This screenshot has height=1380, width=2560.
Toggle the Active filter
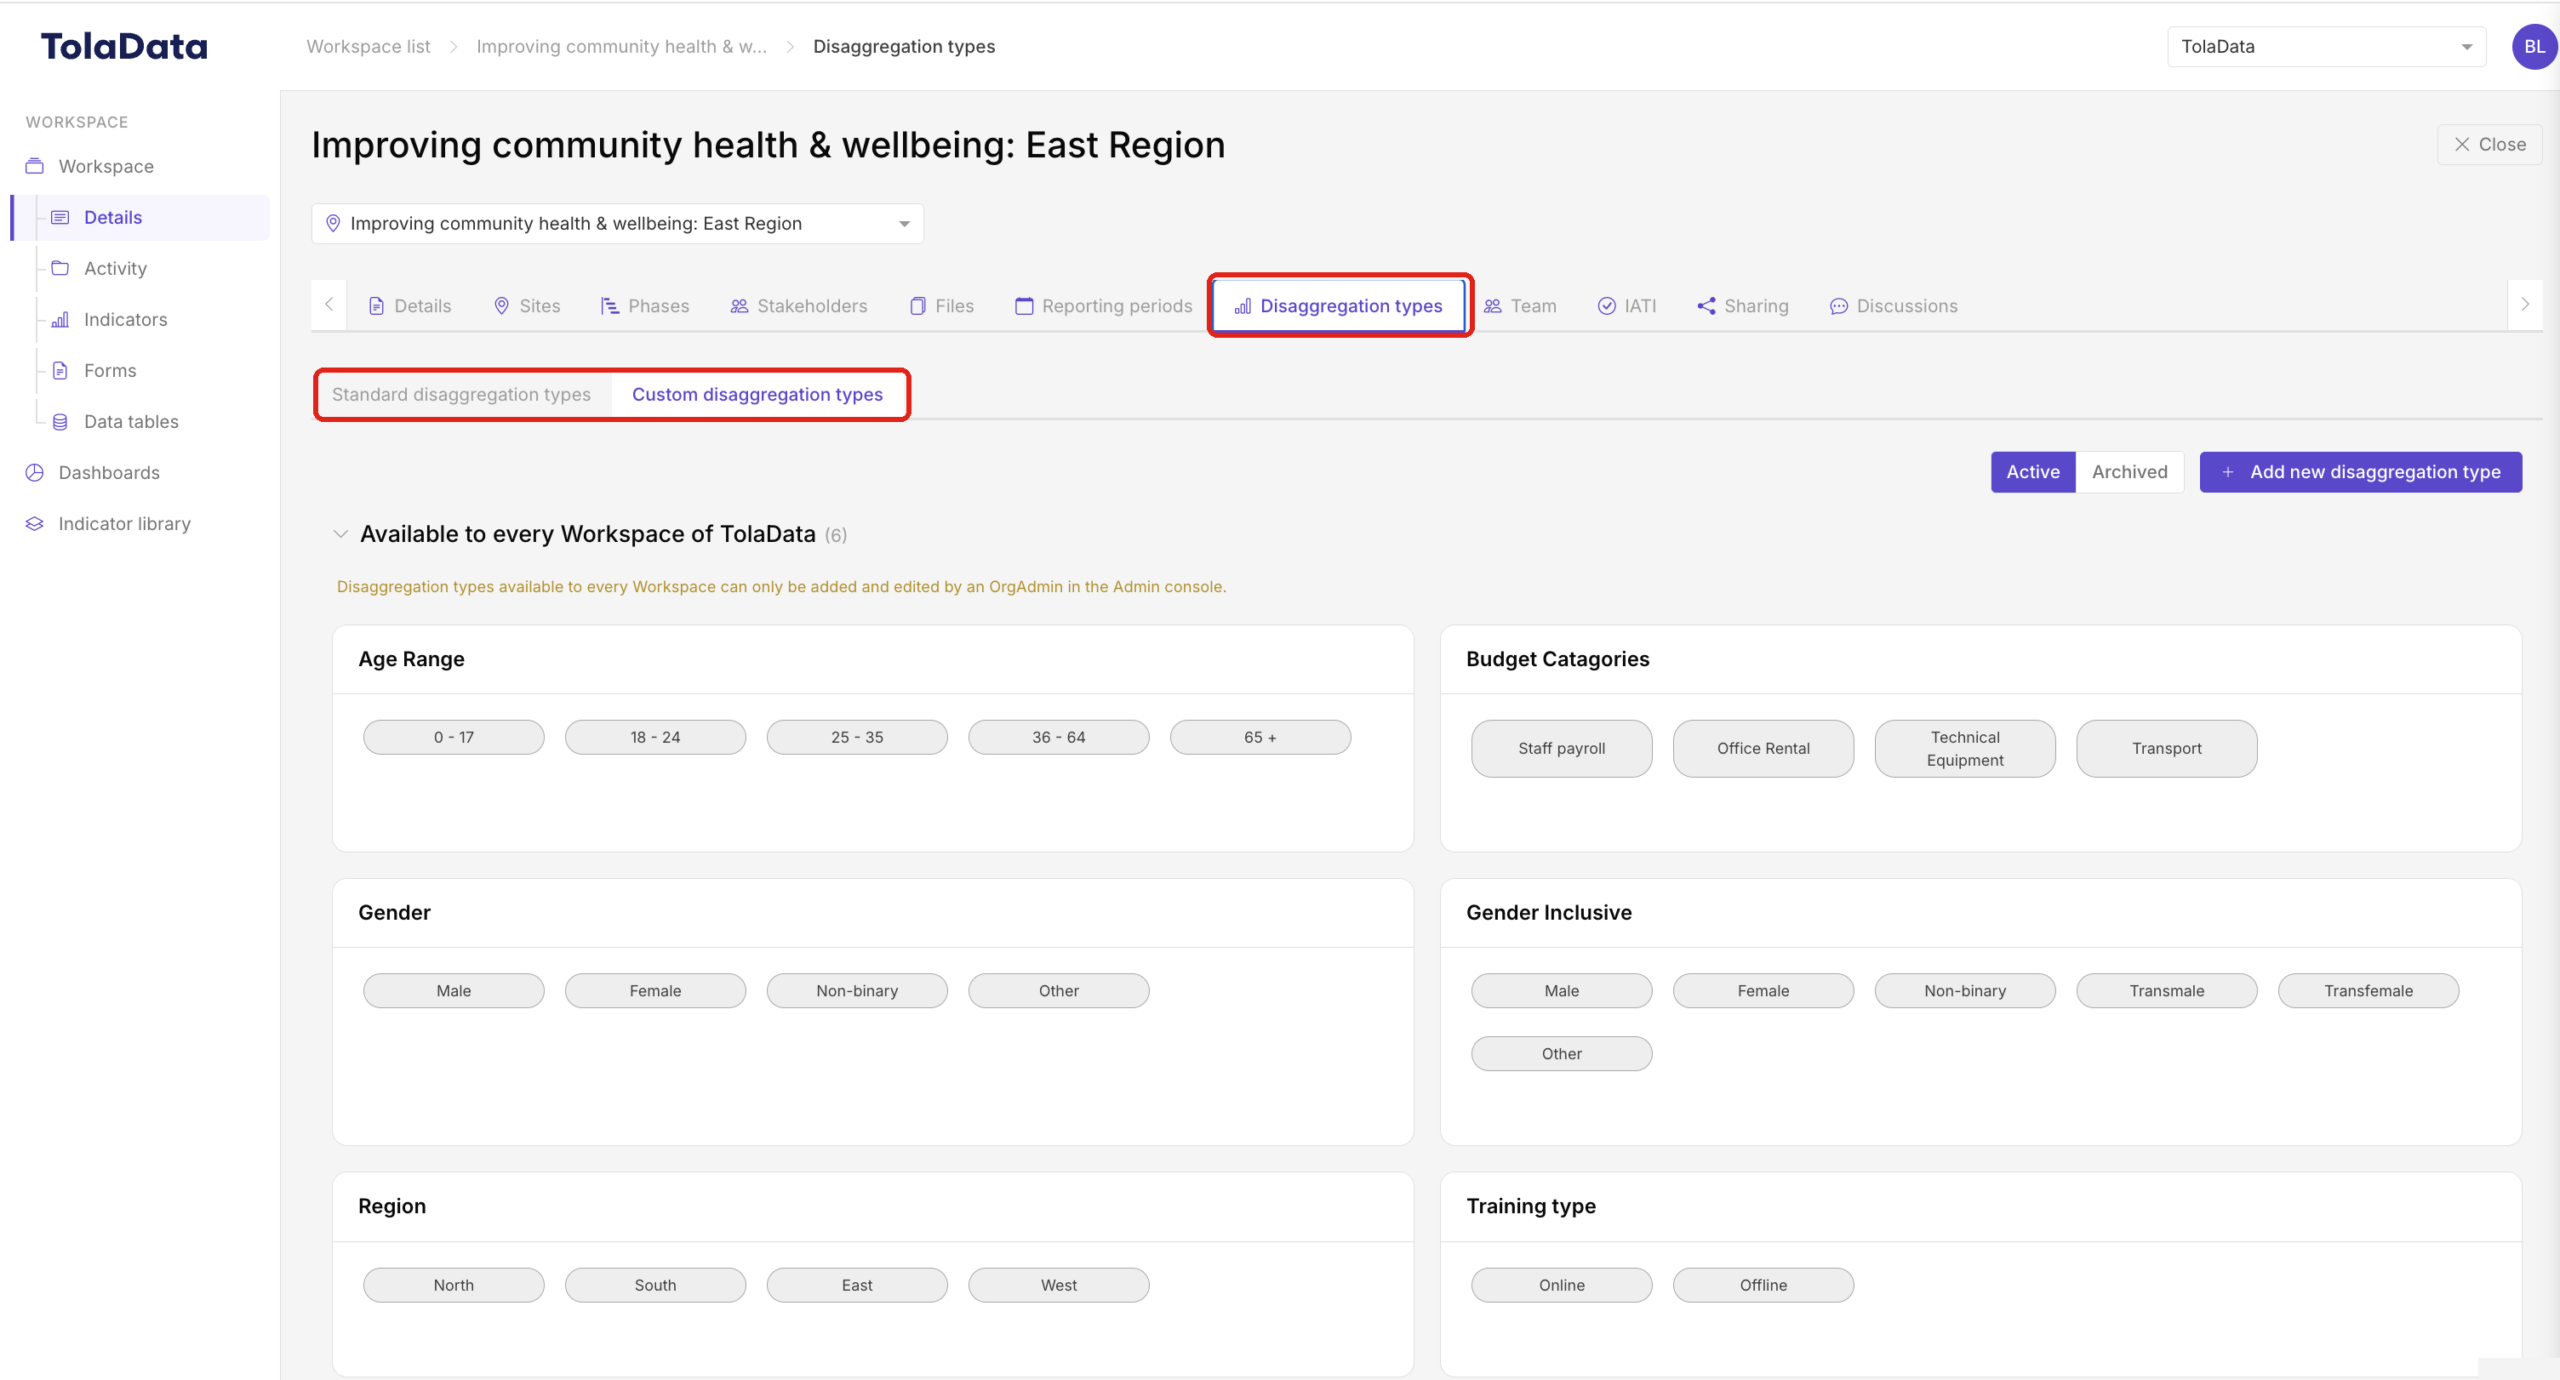pyautogui.click(x=2032, y=472)
